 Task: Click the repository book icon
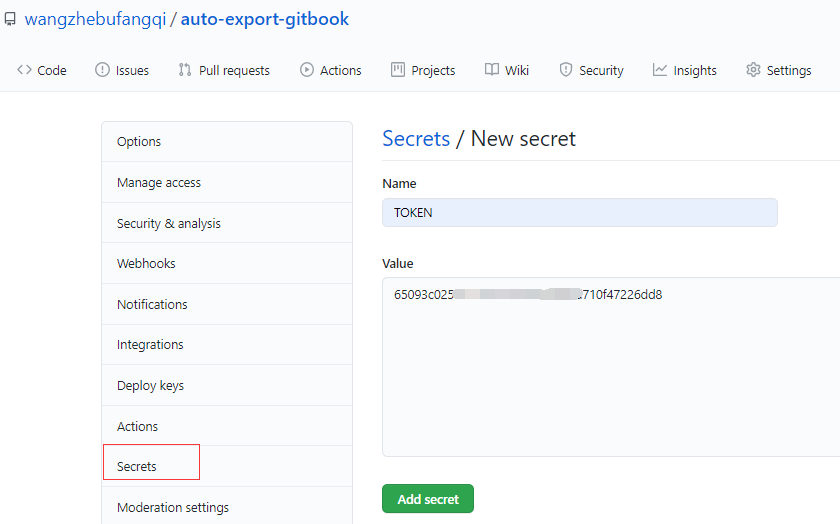[x=10, y=20]
